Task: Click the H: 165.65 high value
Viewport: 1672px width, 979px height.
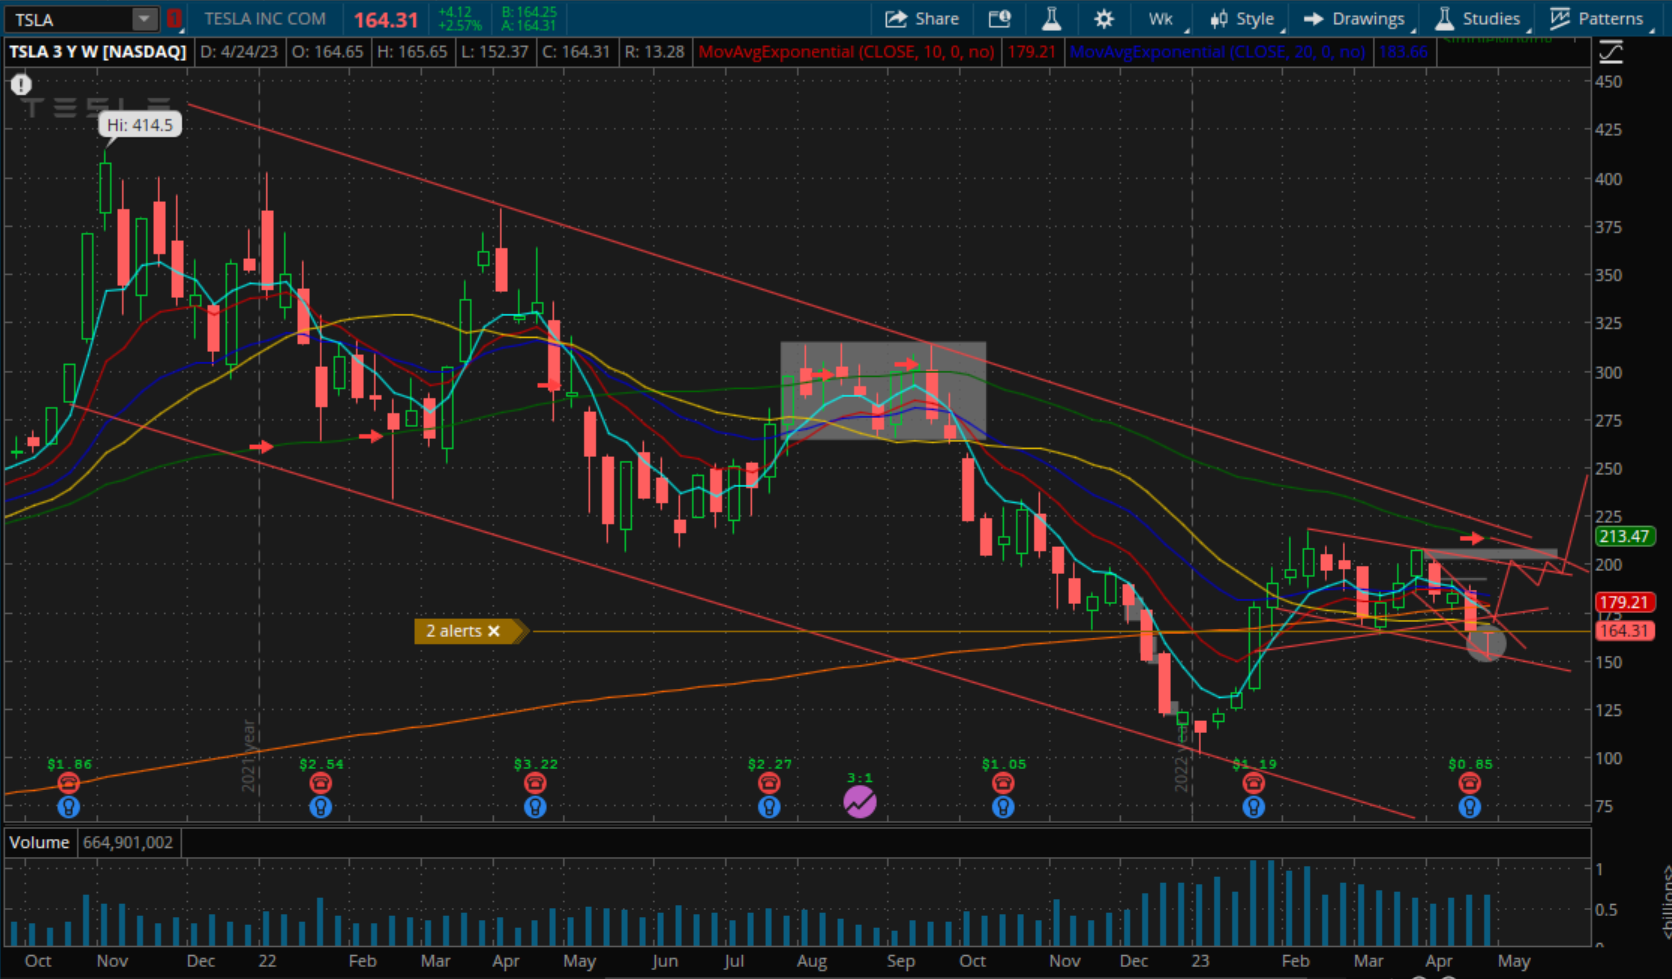Action: pyautogui.click(x=412, y=52)
